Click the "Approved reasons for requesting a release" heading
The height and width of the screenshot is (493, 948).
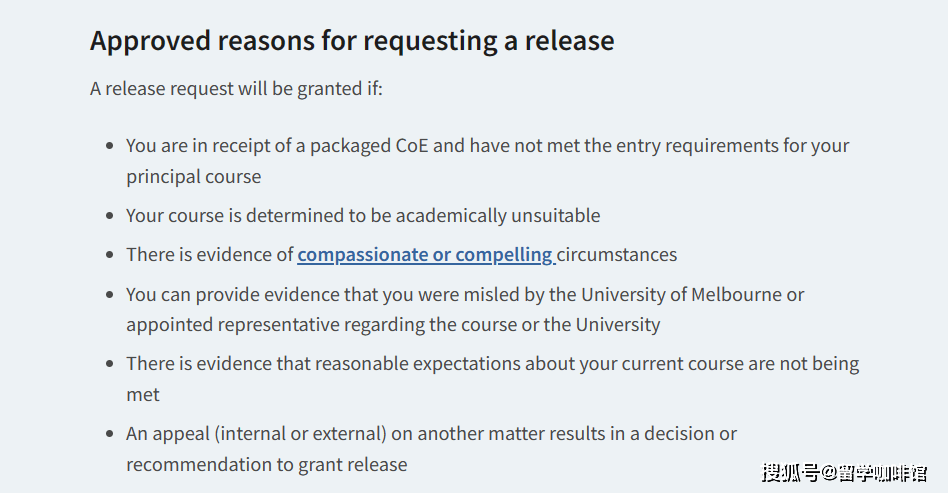click(x=352, y=41)
